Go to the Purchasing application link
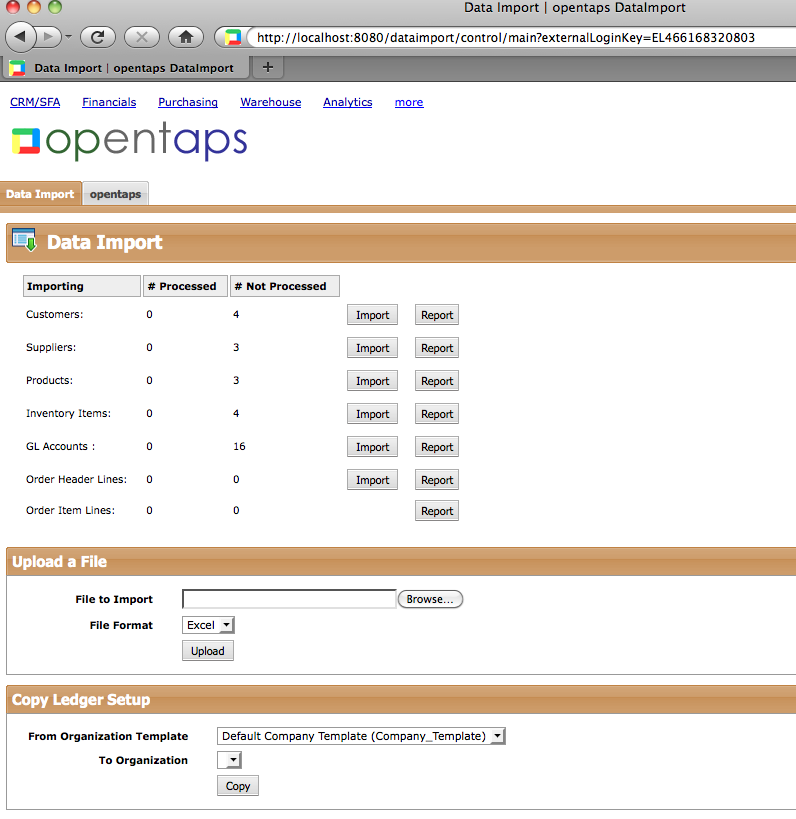 click(188, 102)
